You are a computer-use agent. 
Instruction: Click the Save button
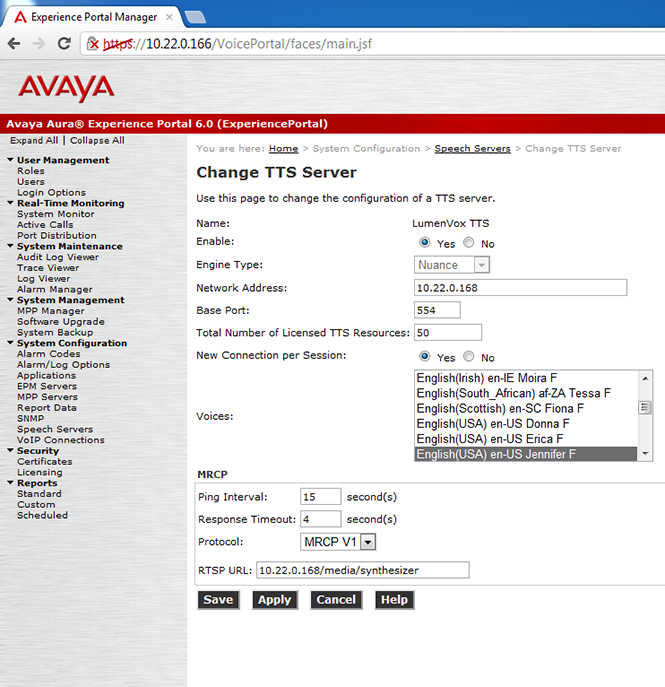pyautogui.click(x=218, y=599)
